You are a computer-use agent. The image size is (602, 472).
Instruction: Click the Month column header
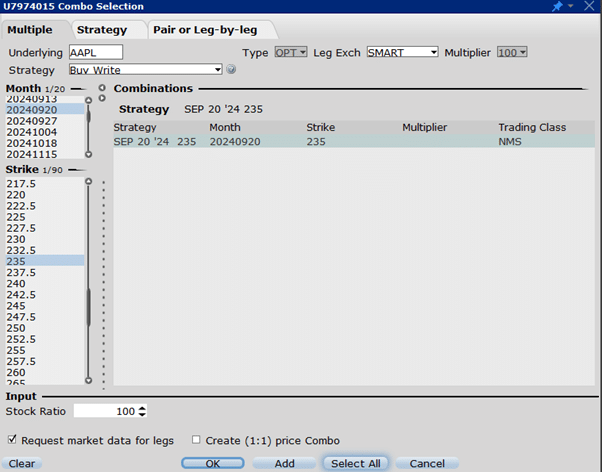225,127
